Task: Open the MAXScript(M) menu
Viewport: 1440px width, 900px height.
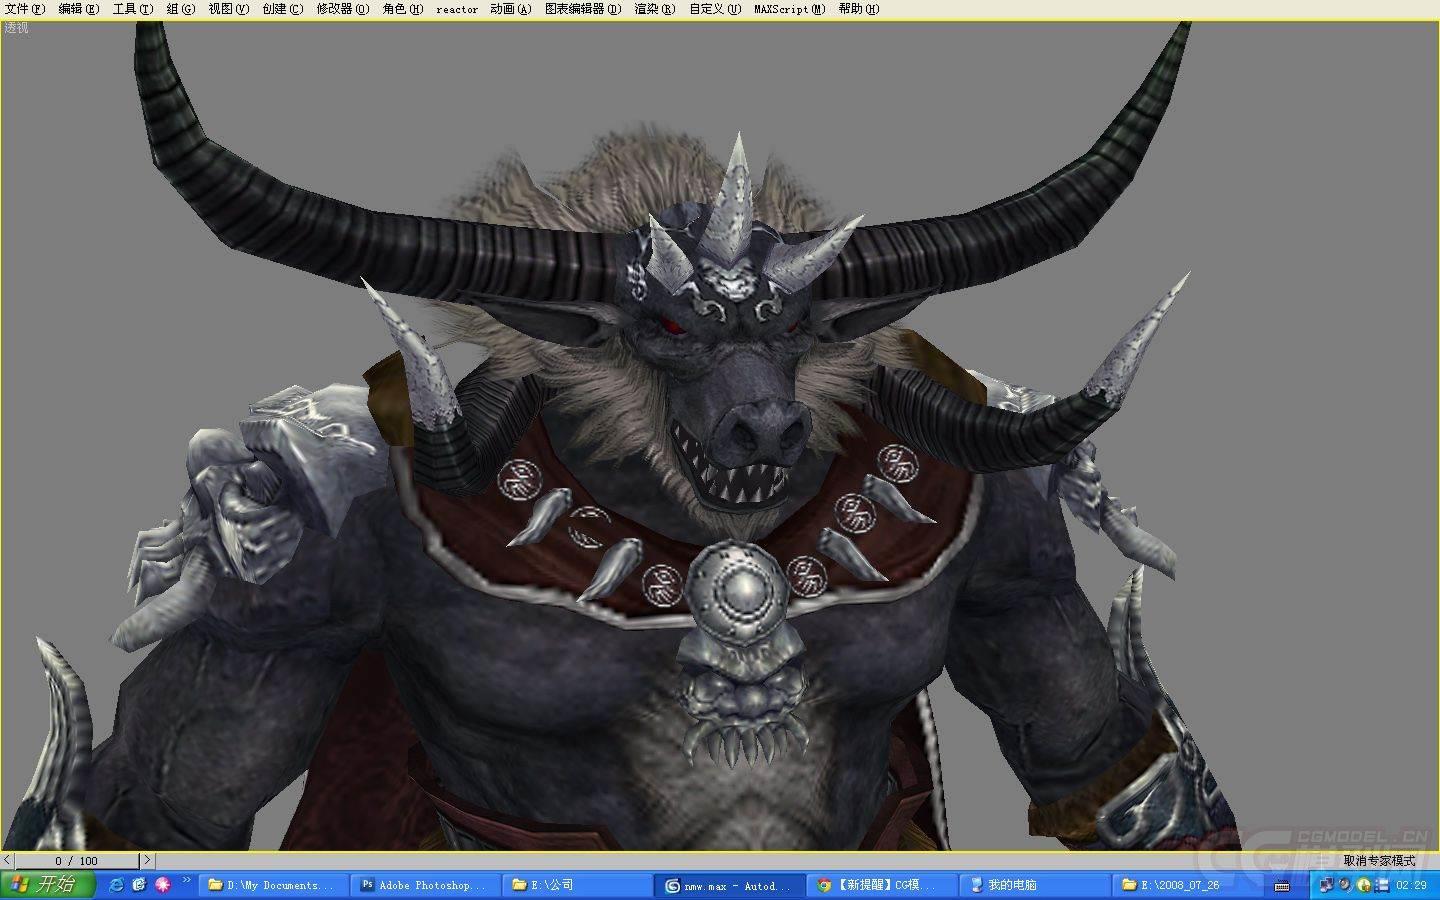Action: point(790,9)
